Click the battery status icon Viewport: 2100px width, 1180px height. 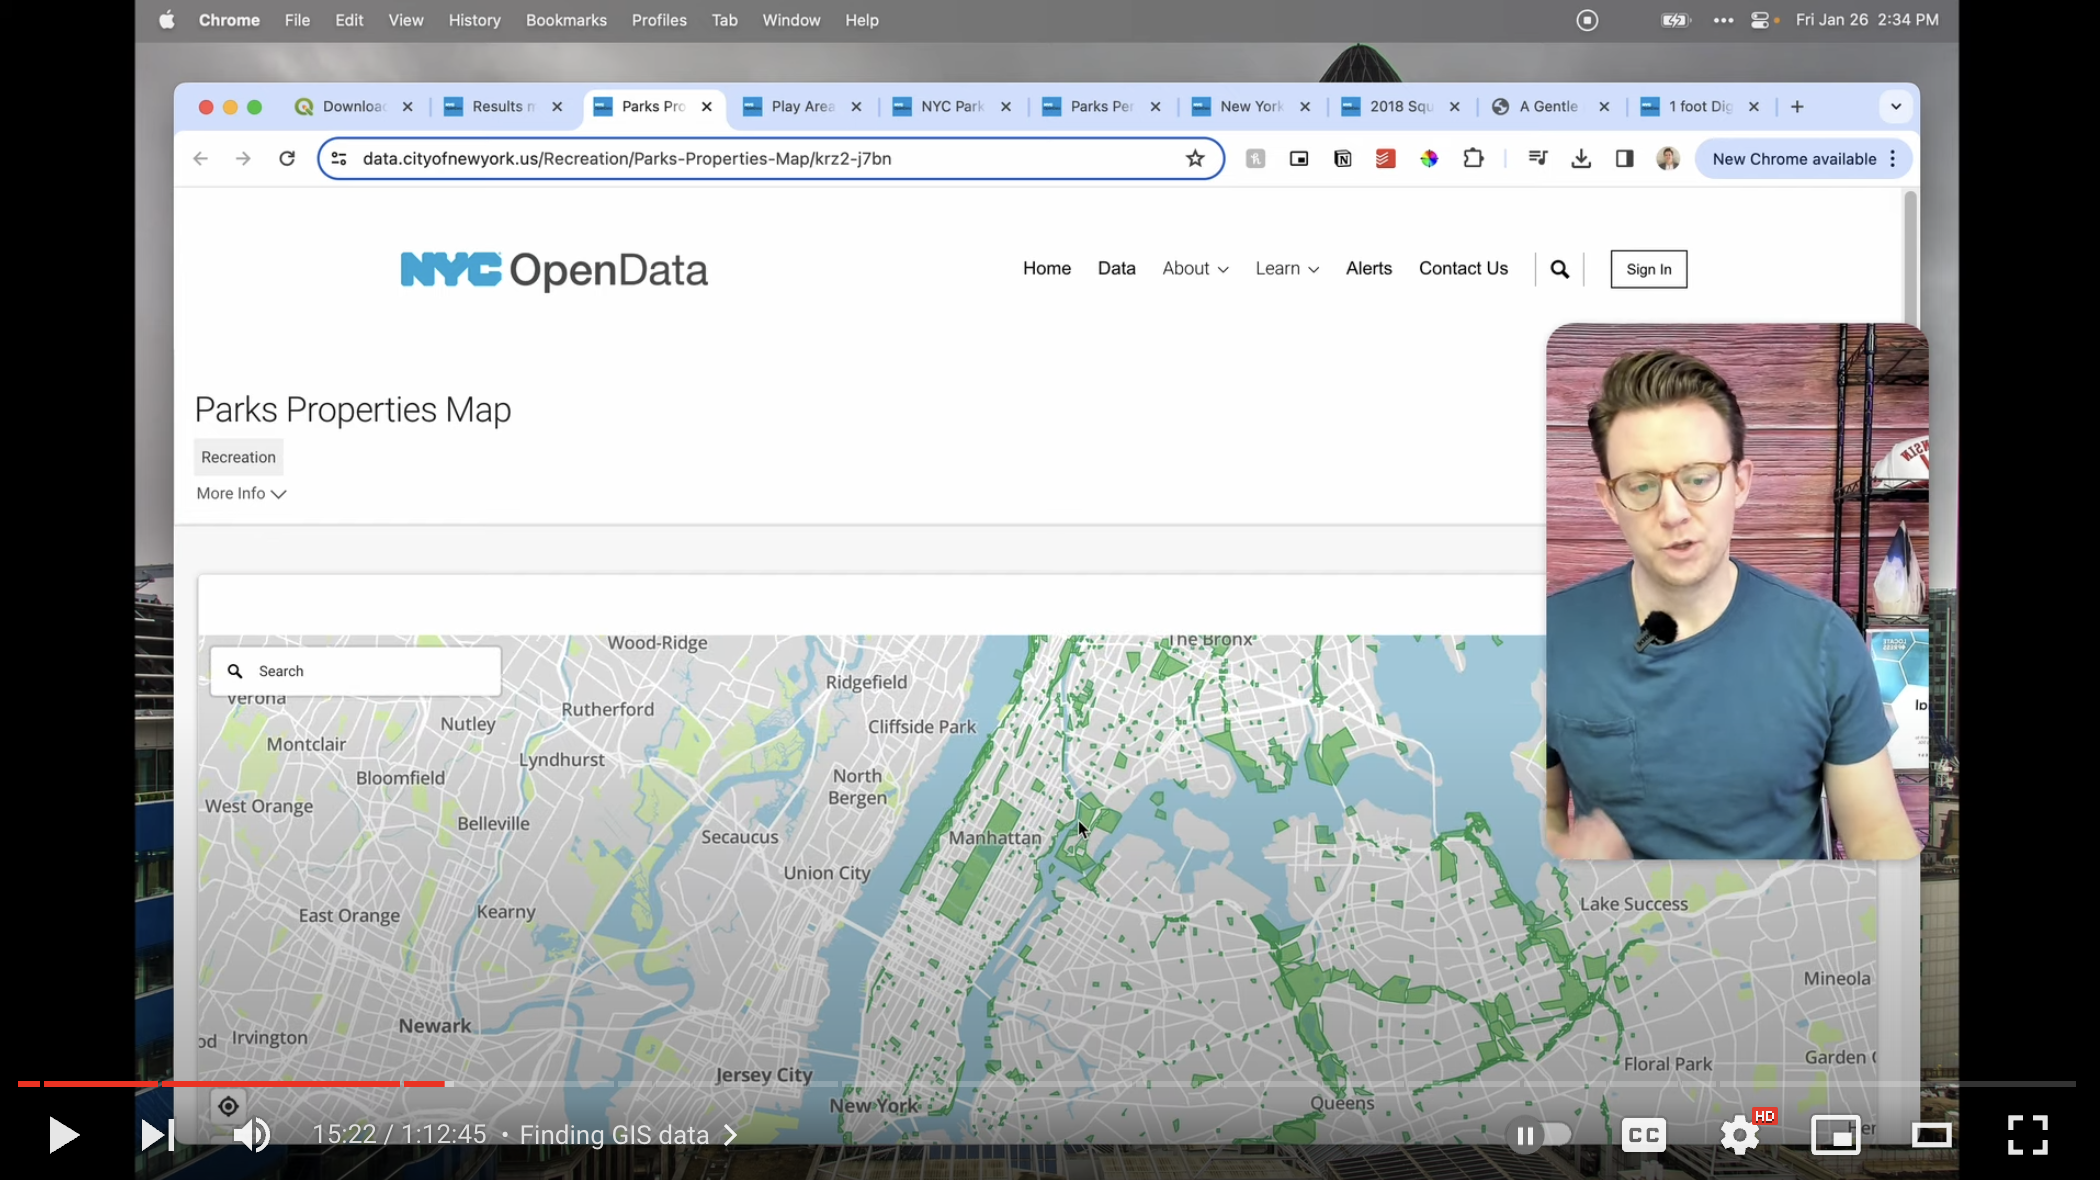point(1676,20)
